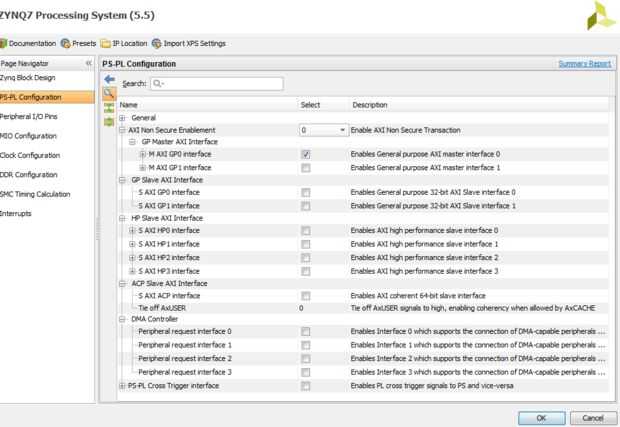Select S AXI ACP interface row label
This screenshot has height=427, width=620.
point(169,296)
